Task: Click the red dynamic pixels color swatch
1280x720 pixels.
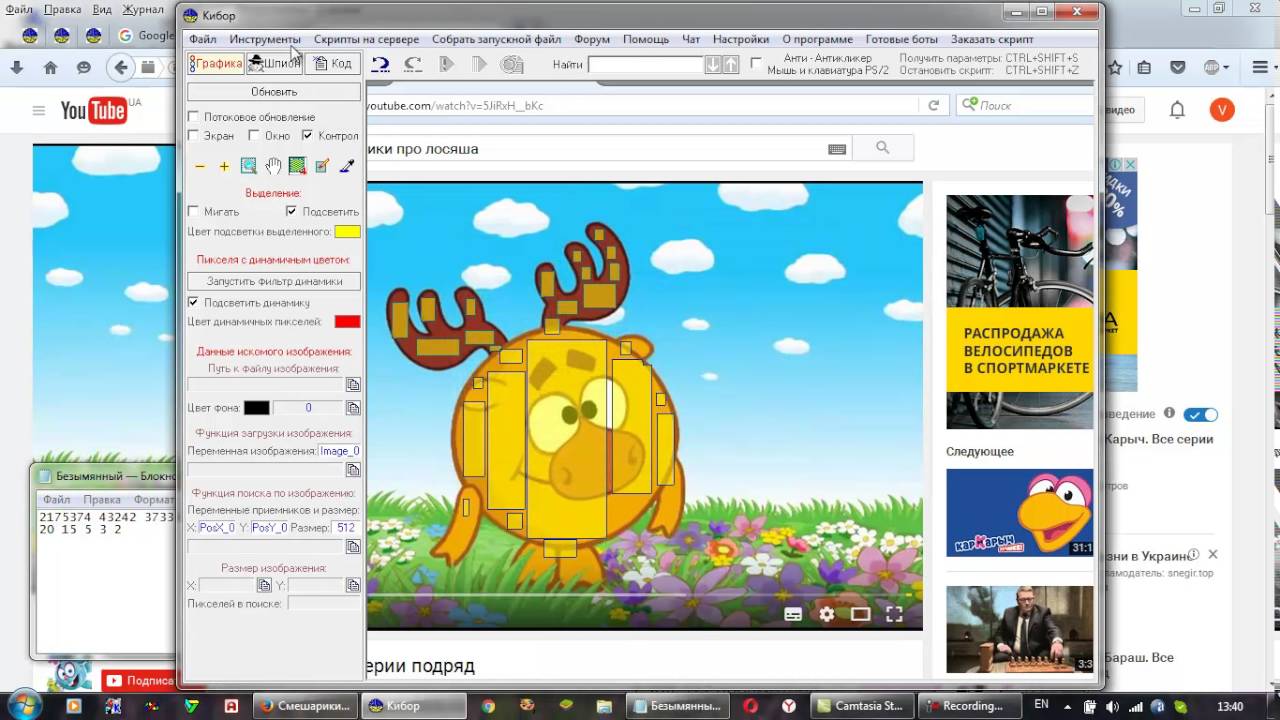Action: pyautogui.click(x=347, y=322)
